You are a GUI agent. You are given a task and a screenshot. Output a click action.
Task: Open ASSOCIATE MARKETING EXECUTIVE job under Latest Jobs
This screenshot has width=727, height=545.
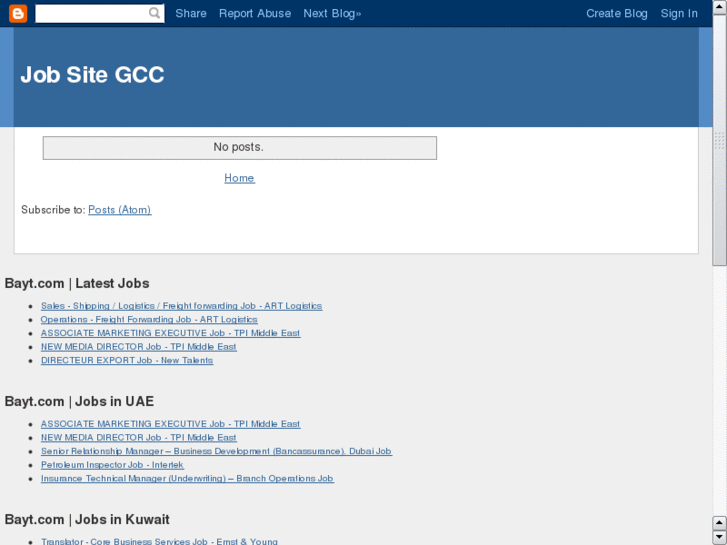click(170, 333)
